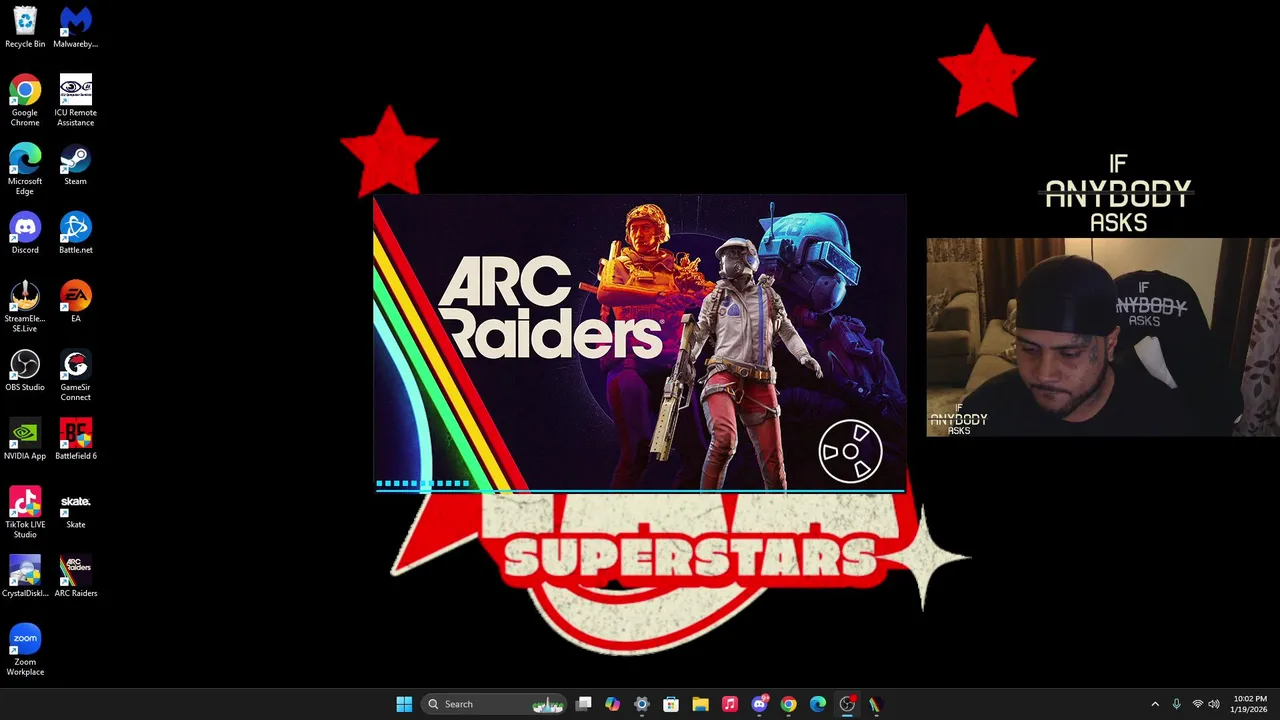
Task: Switch to Chrome in the taskbar
Action: click(788, 704)
